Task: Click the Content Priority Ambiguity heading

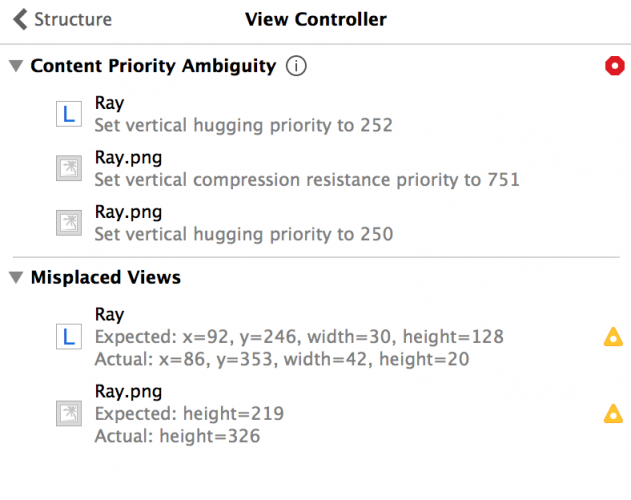Action: pos(153,67)
